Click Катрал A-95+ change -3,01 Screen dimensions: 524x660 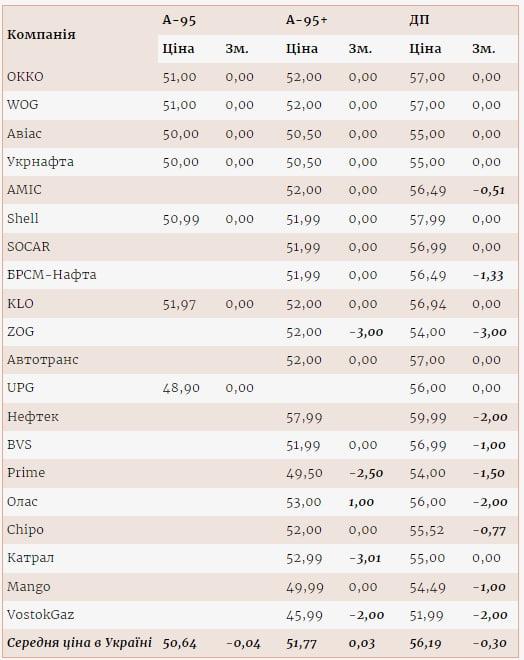pyautogui.click(x=365, y=559)
